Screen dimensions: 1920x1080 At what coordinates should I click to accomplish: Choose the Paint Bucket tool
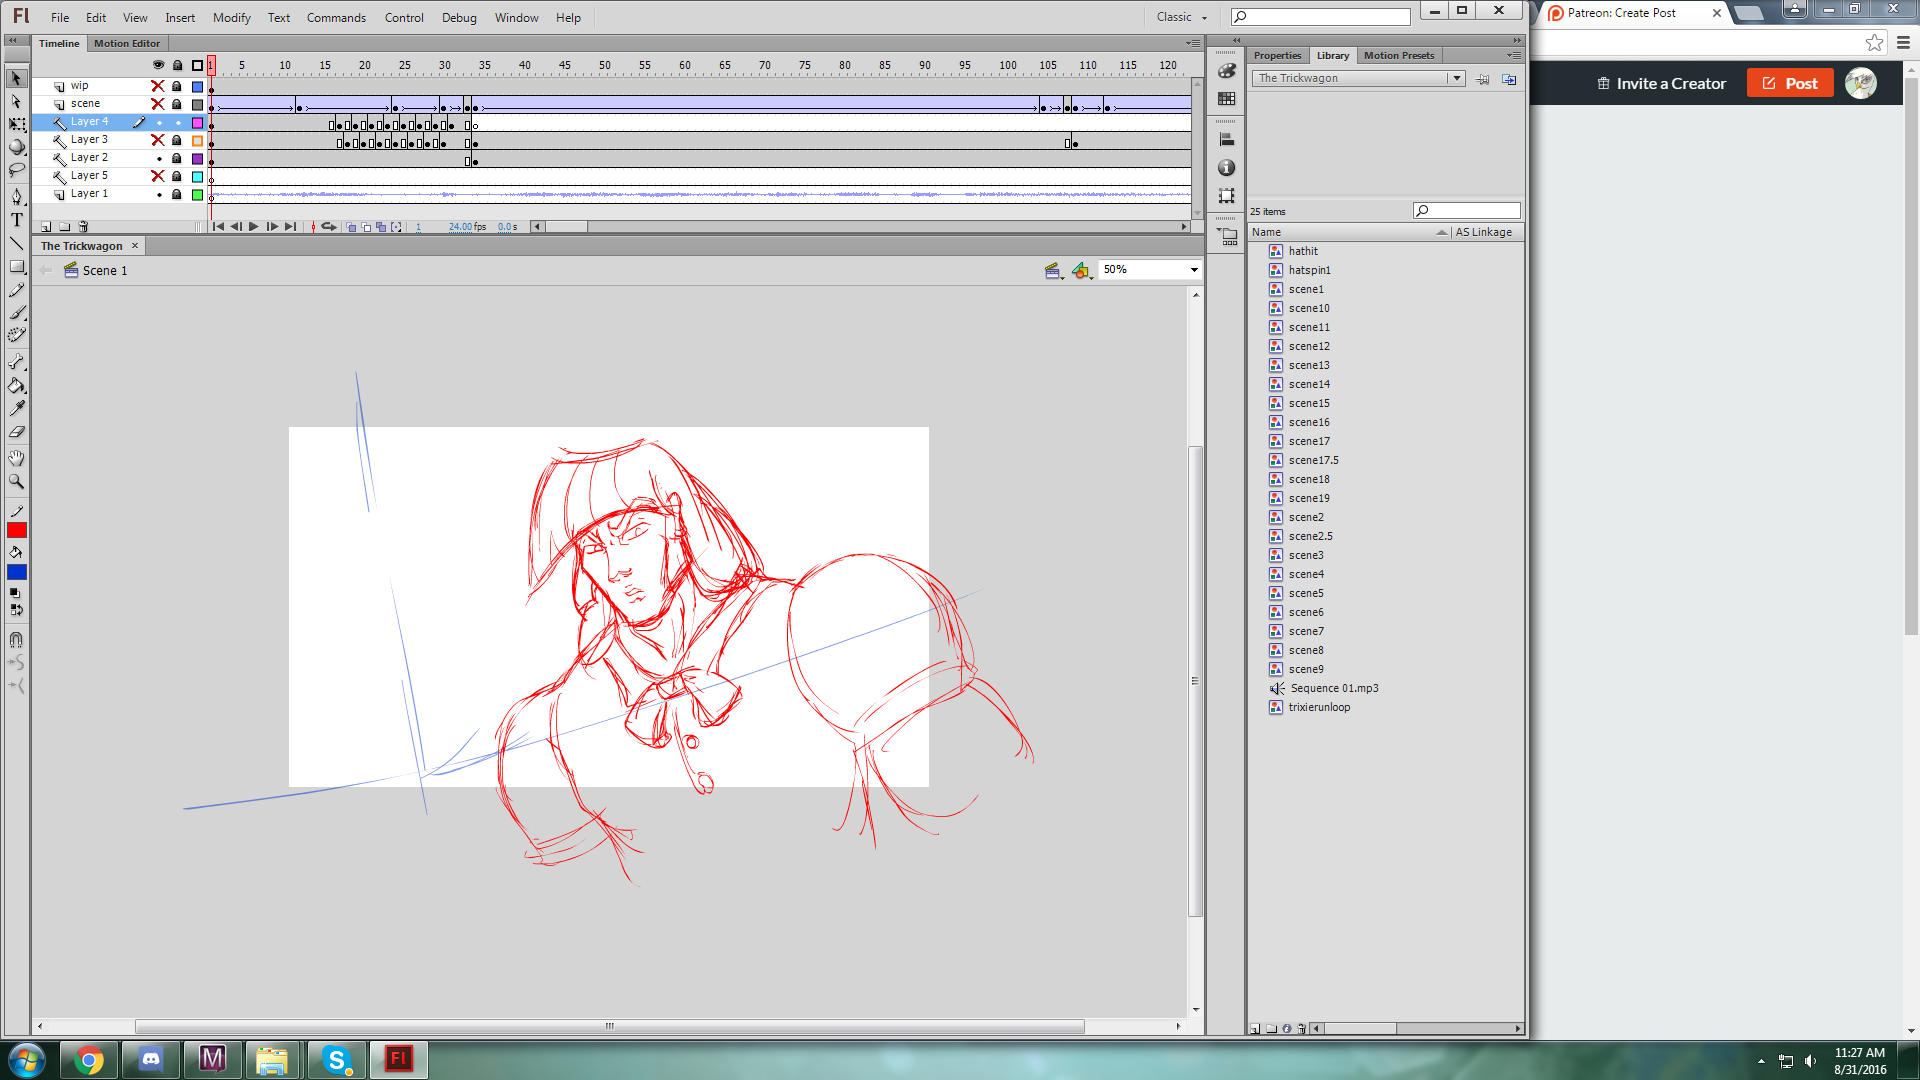pos(16,386)
